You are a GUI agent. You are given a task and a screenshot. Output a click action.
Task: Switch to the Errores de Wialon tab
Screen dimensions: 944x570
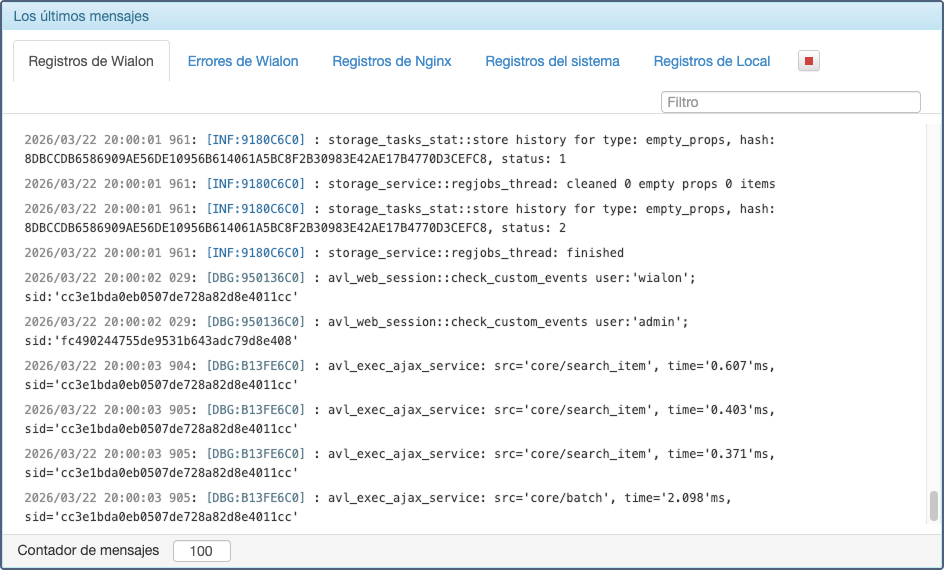[243, 61]
